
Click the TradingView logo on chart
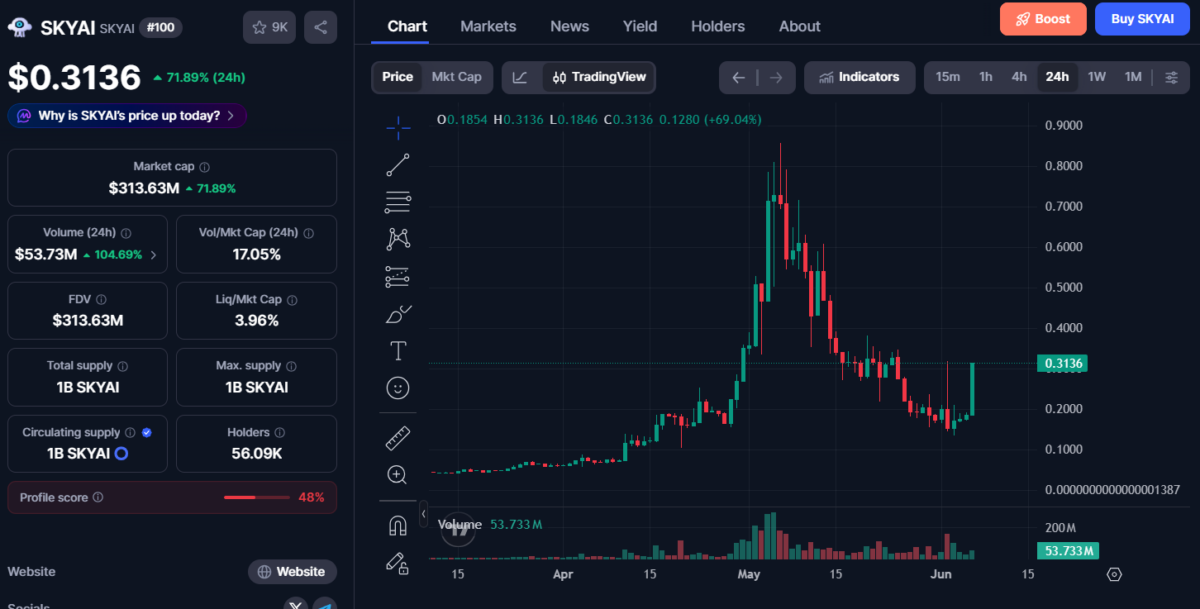[x=459, y=529]
